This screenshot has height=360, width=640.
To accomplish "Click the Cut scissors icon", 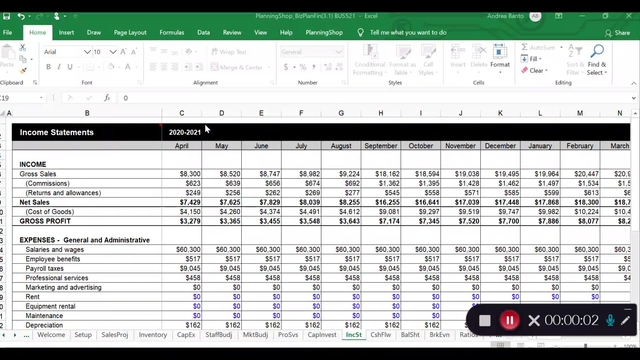I will (x=22, y=48).
